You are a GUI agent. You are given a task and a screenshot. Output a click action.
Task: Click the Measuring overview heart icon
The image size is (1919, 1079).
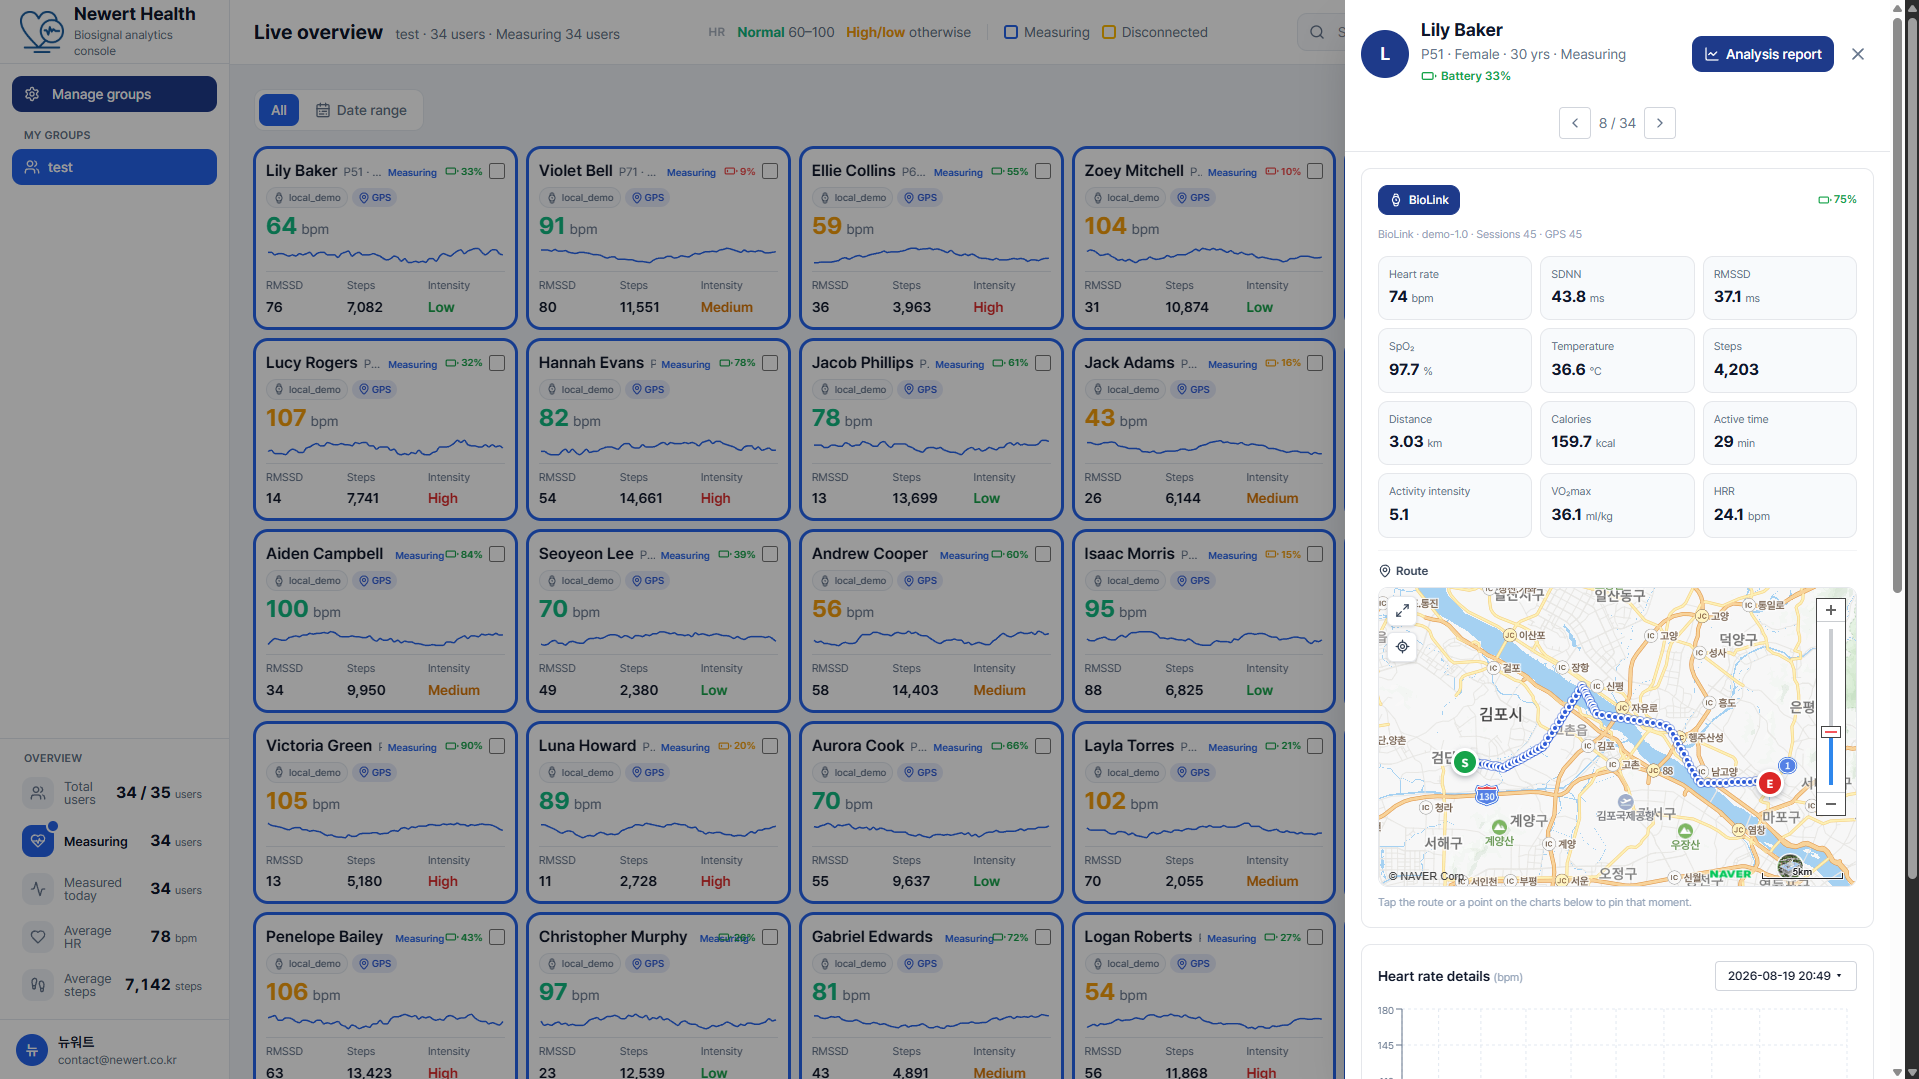38,841
